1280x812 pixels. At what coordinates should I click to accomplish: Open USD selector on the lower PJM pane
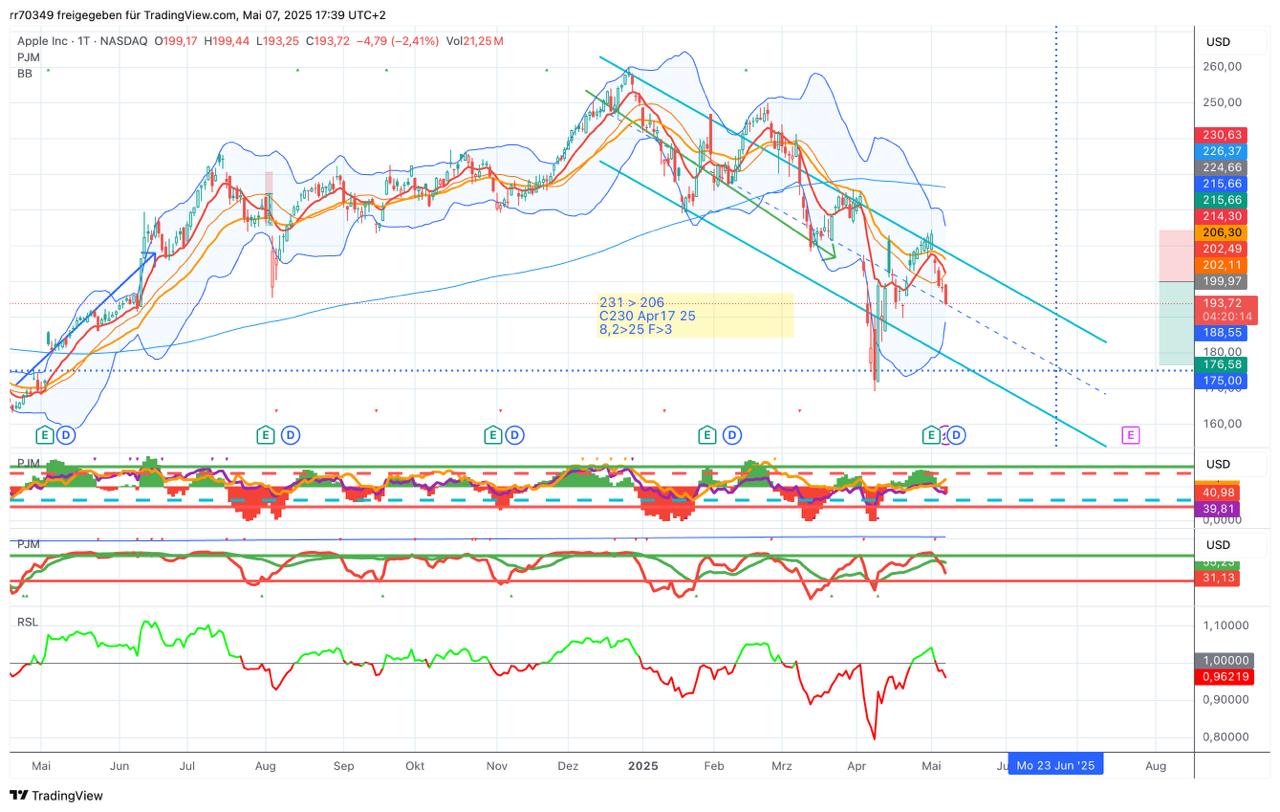point(1217,545)
